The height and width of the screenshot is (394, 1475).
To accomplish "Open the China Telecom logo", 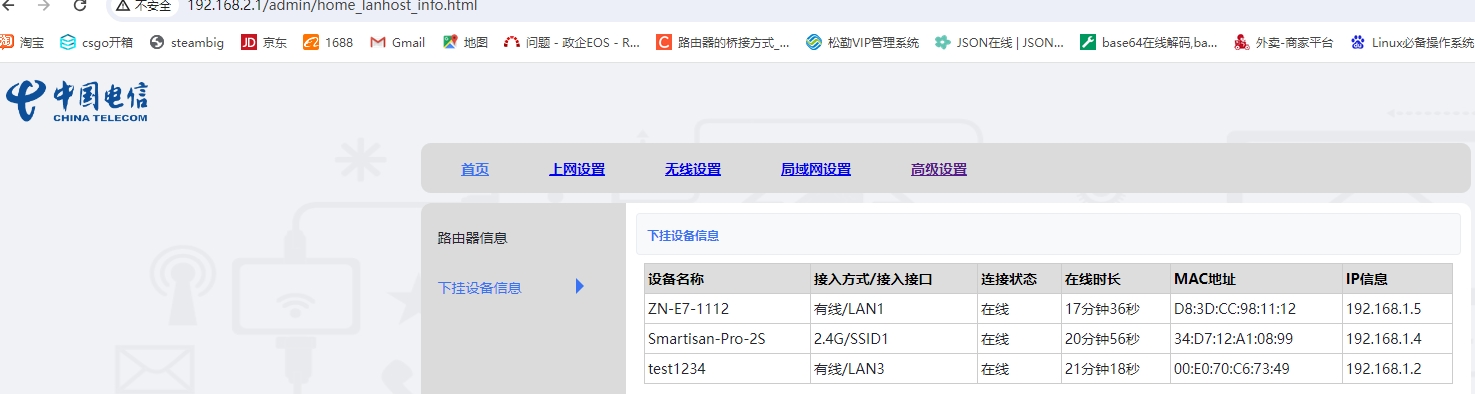I will click(77, 102).
